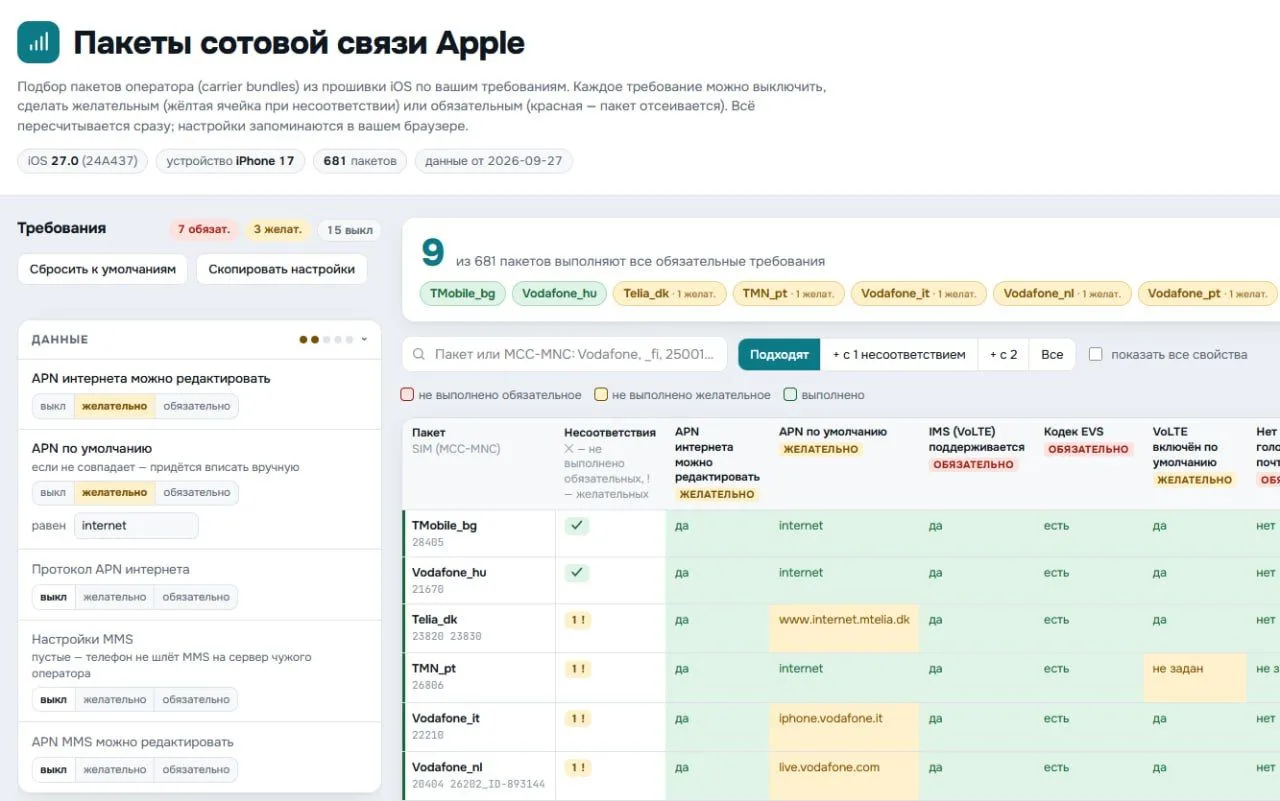Image resolution: width=1280 pixels, height=801 pixels.
Task: Click the mismatch badge in the Telia_dk row
Action: [578, 620]
